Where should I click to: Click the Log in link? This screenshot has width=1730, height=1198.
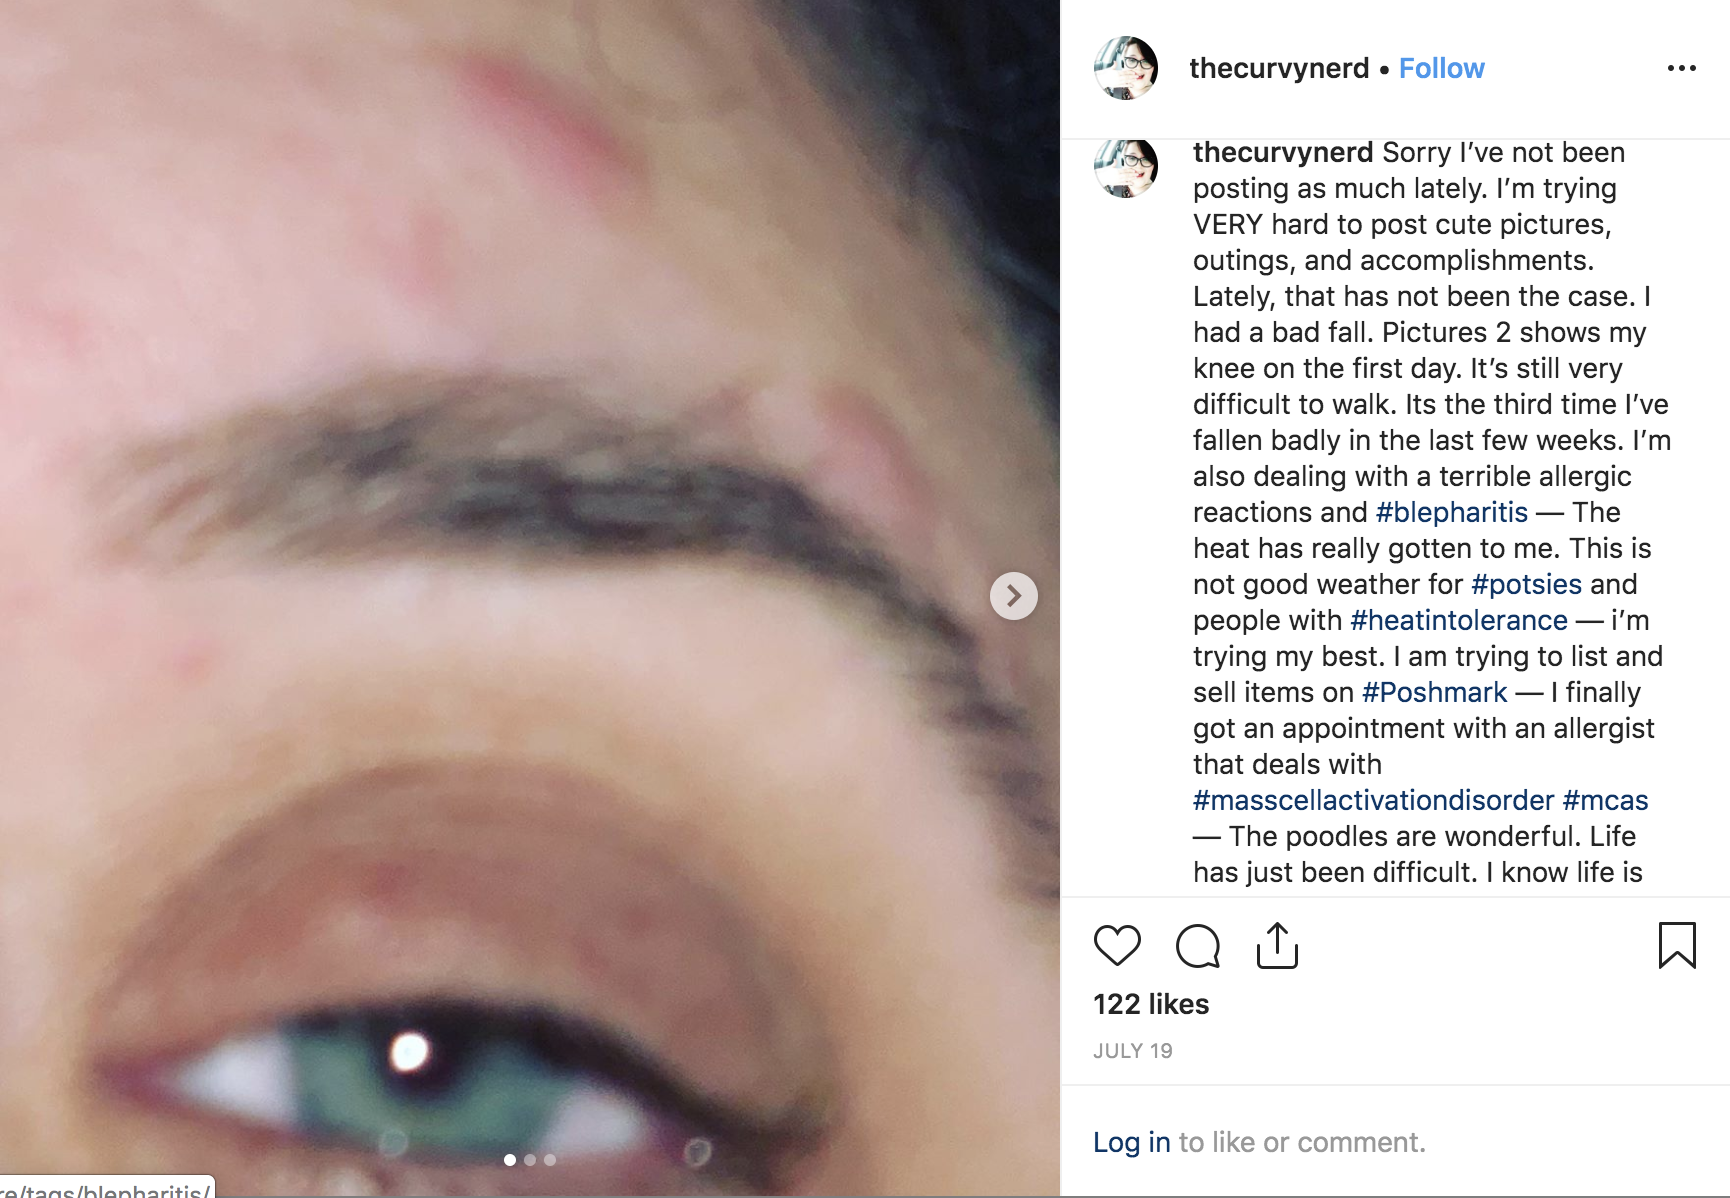[x=1132, y=1142]
